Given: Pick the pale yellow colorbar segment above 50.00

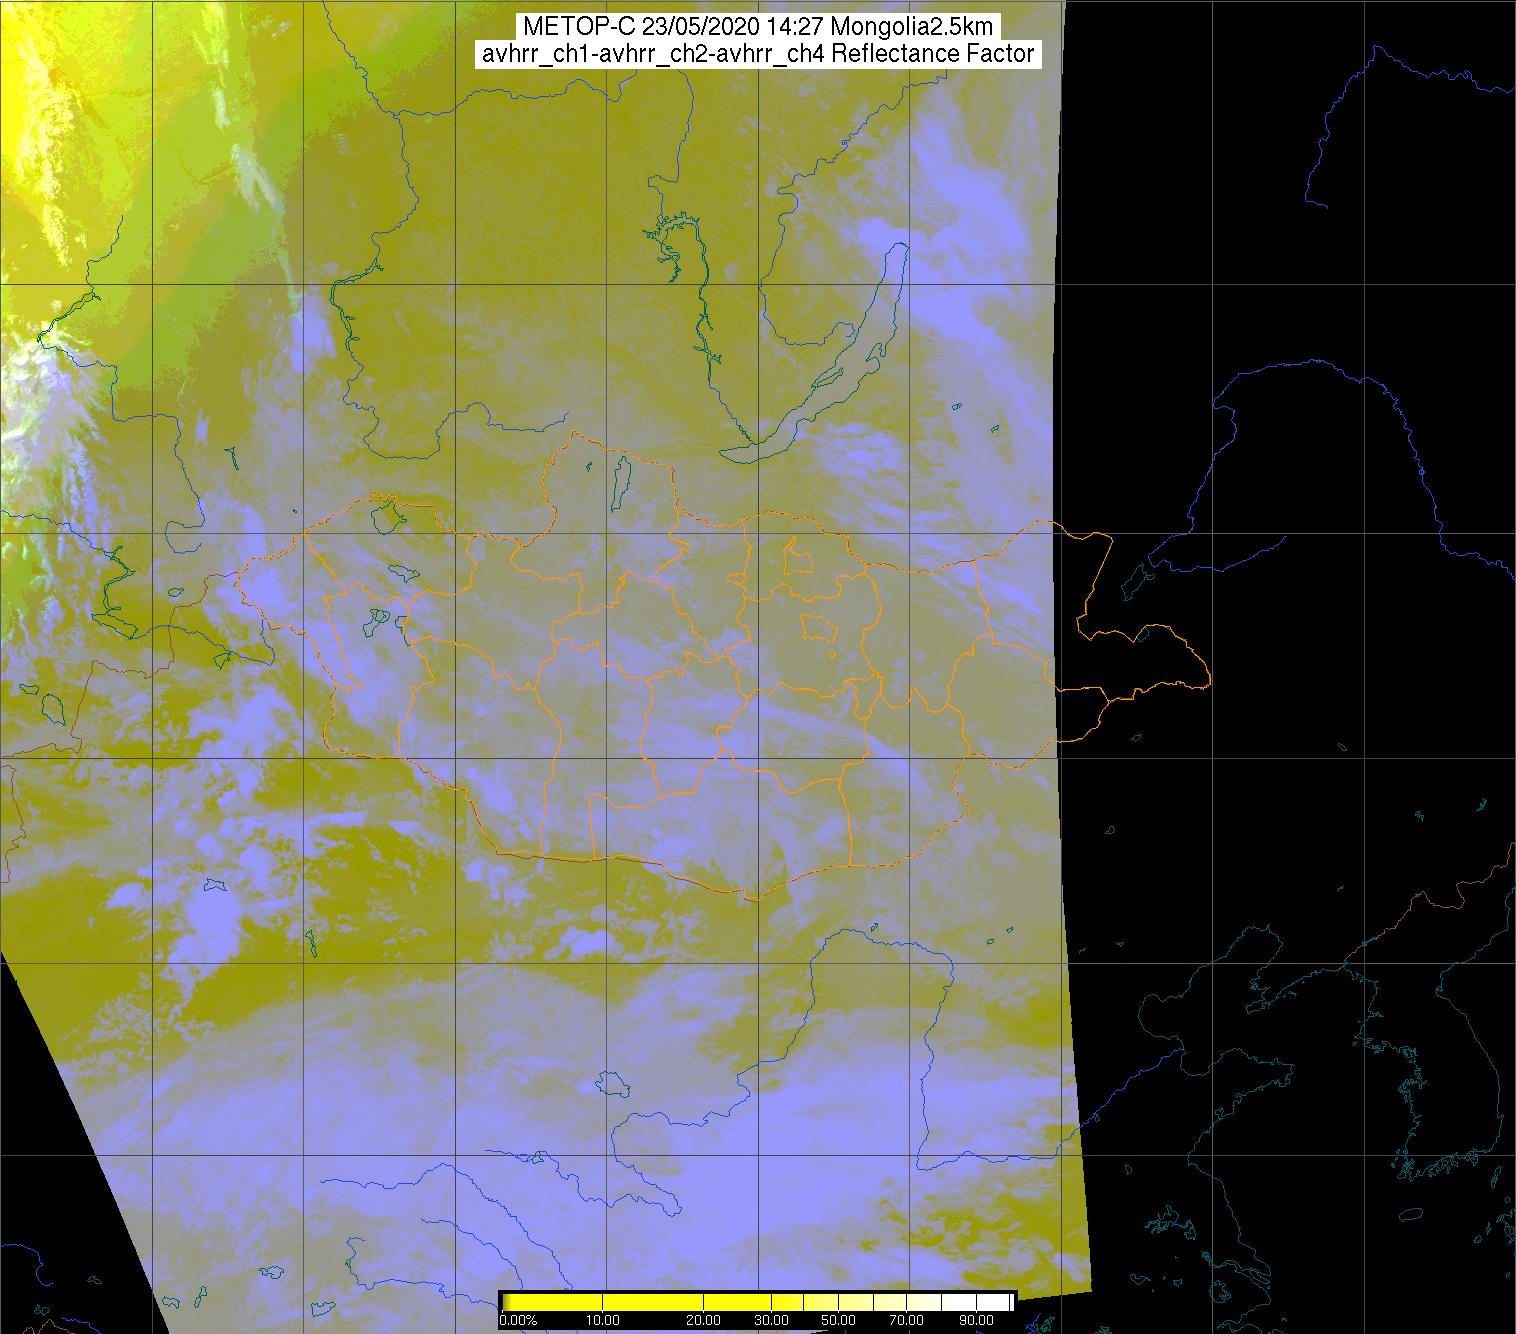Looking at the screenshot, I should [x=855, y=1302].
